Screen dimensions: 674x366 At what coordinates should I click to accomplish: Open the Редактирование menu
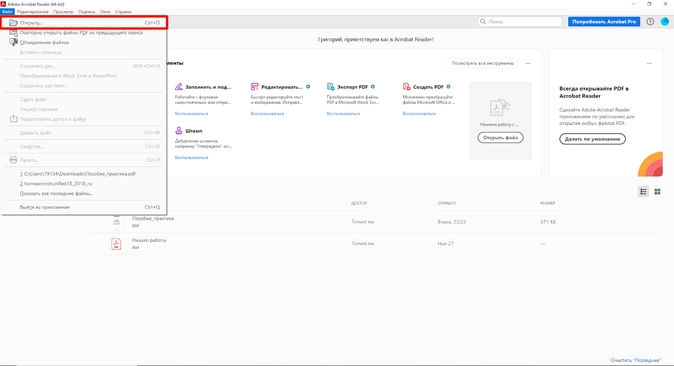point(33,12)
